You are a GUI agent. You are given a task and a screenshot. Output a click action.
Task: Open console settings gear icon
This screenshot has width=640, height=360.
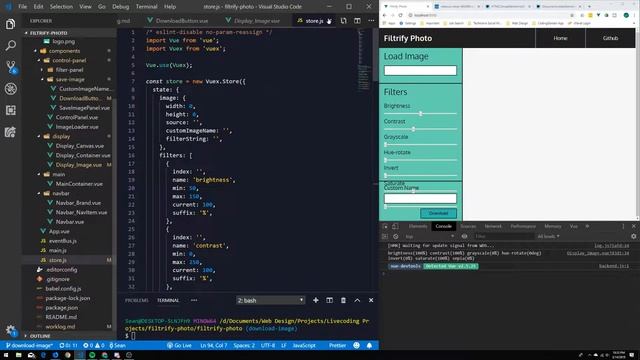point(633,236)
